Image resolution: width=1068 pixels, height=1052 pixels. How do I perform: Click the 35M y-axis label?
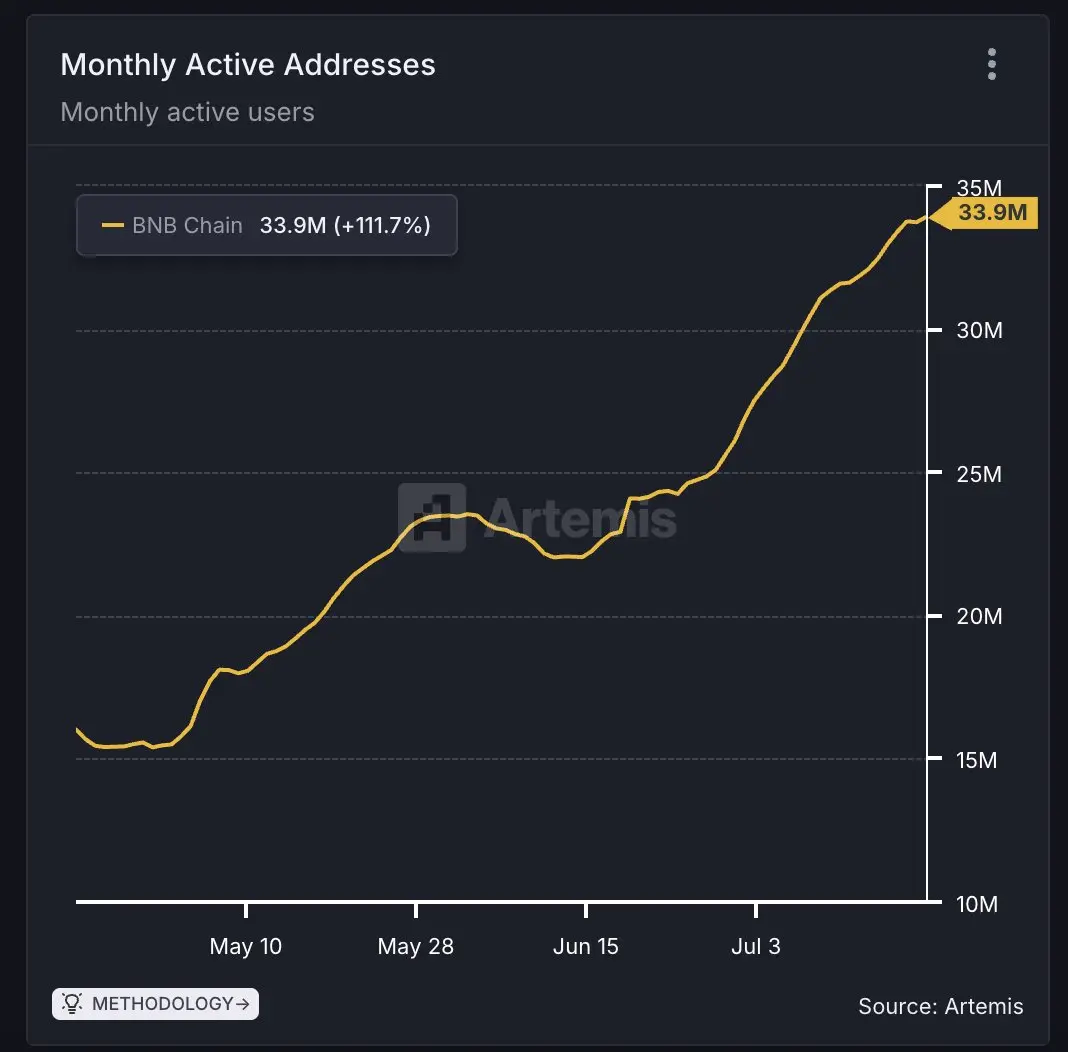(979, 187)
